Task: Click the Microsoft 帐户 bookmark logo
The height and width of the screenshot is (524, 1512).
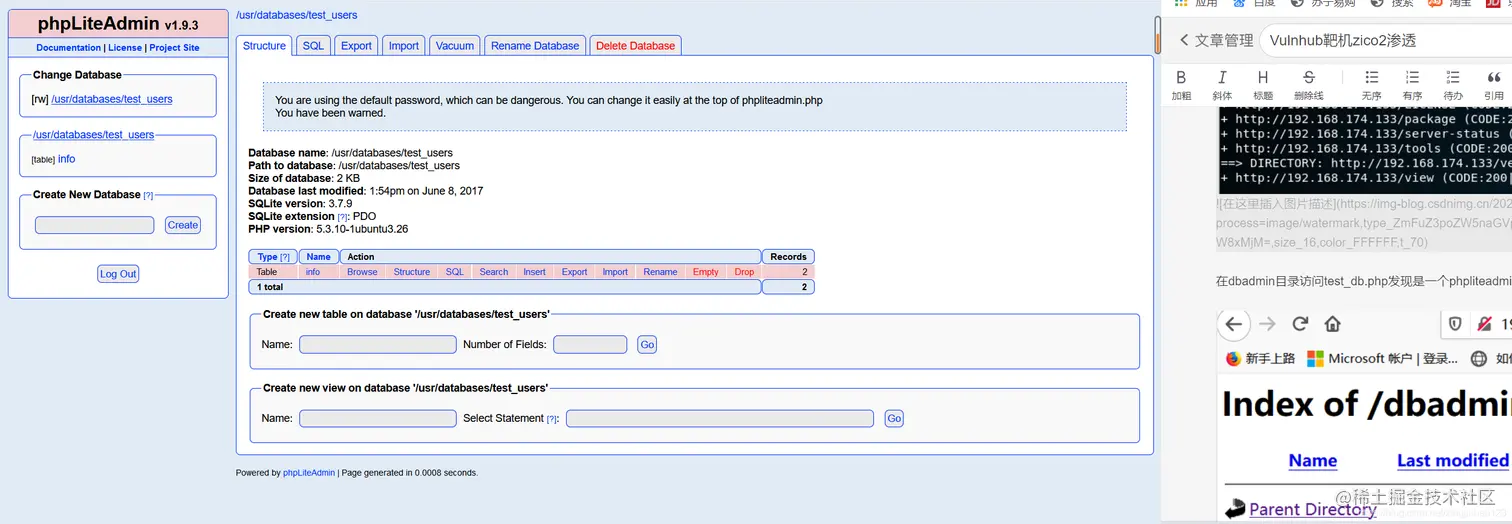Action: point(1314,358)
